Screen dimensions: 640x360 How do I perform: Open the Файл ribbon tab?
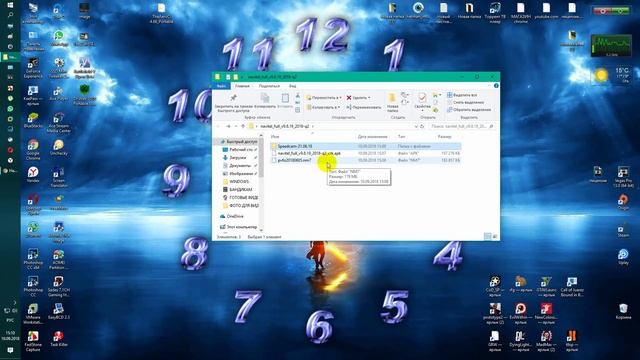click(x=221, y=86)
